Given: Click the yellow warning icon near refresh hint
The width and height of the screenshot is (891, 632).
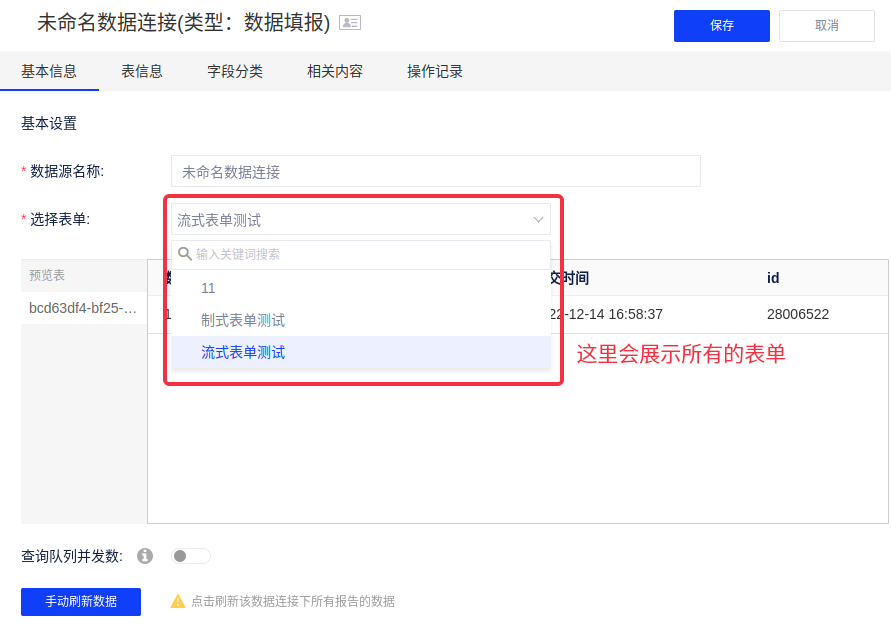Looking at the screenshot, I should 178,601.
